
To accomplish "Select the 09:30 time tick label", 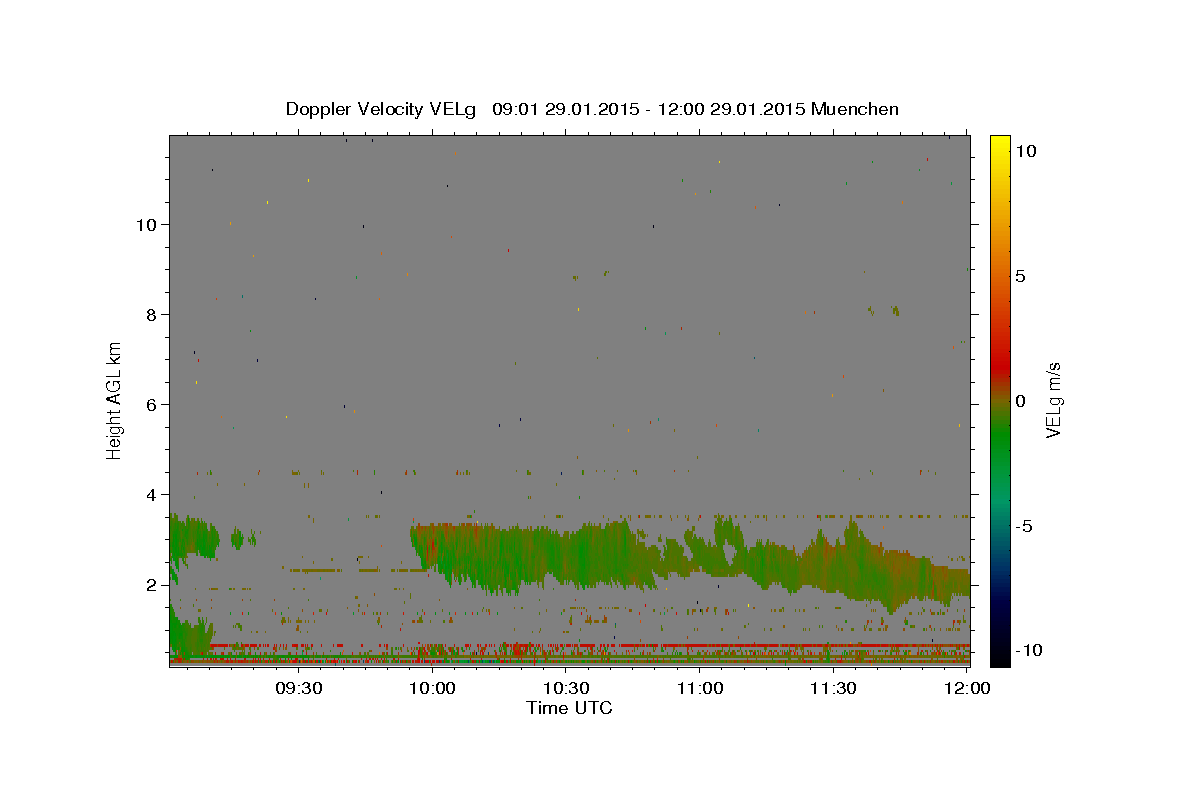I will [299, 688].
